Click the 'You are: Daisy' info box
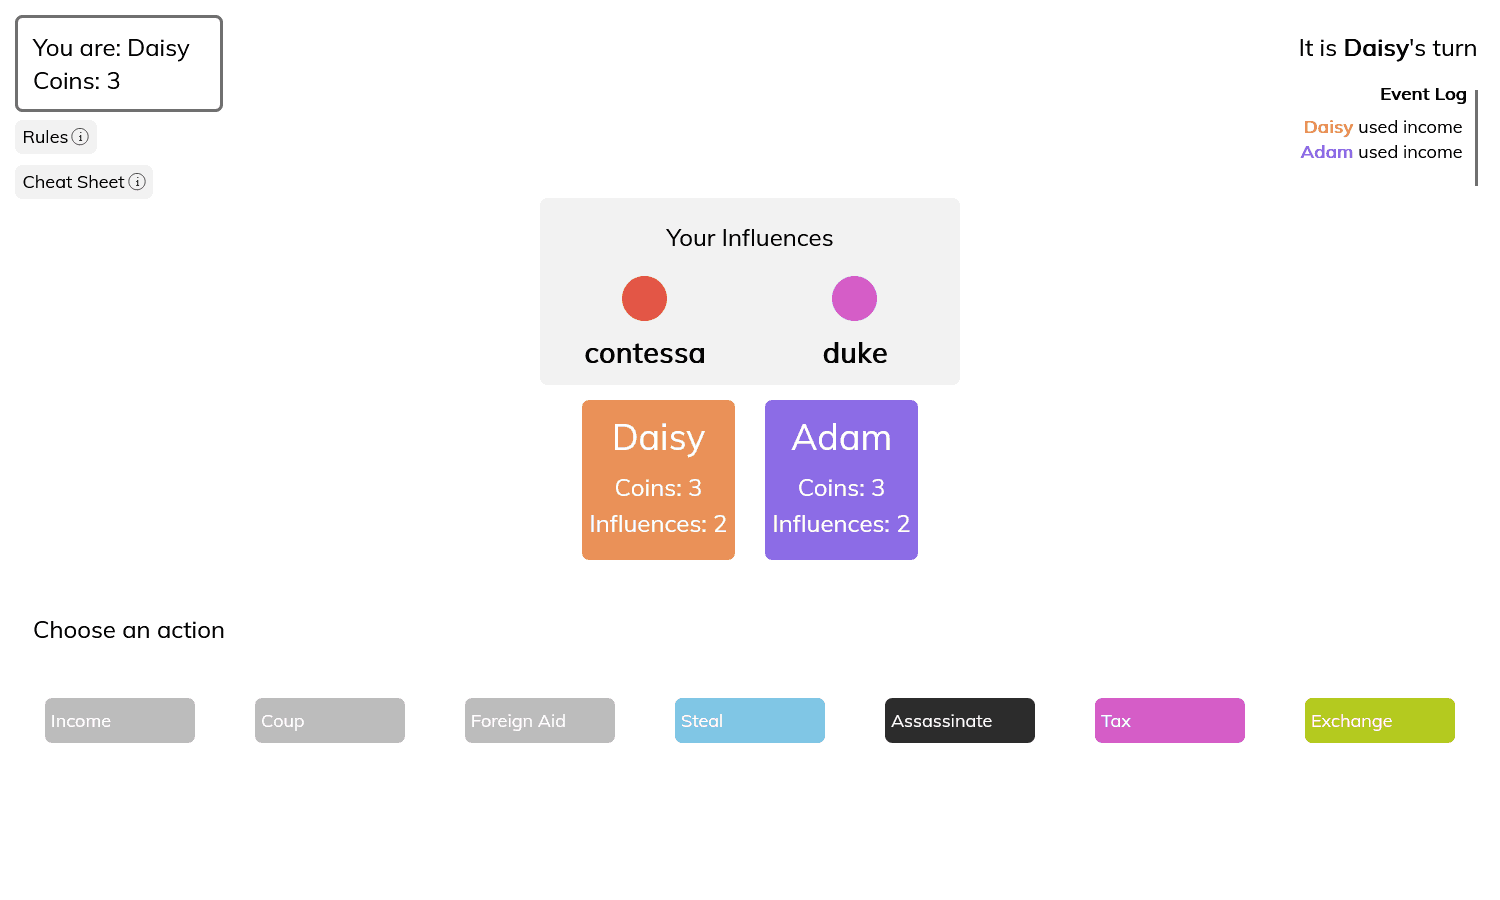Image resolution: width=1500 pixels, height=900 pixels. (119, 64)
